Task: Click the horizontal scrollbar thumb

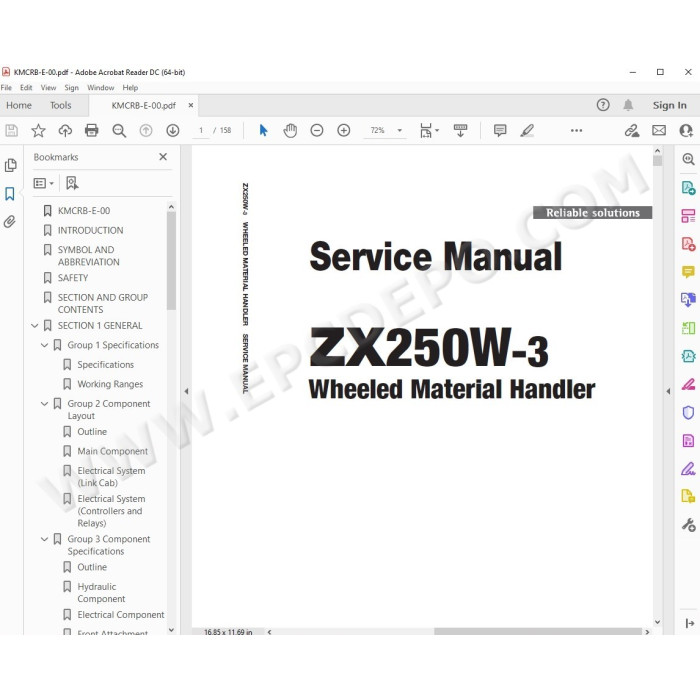Action: coord(538,632)
